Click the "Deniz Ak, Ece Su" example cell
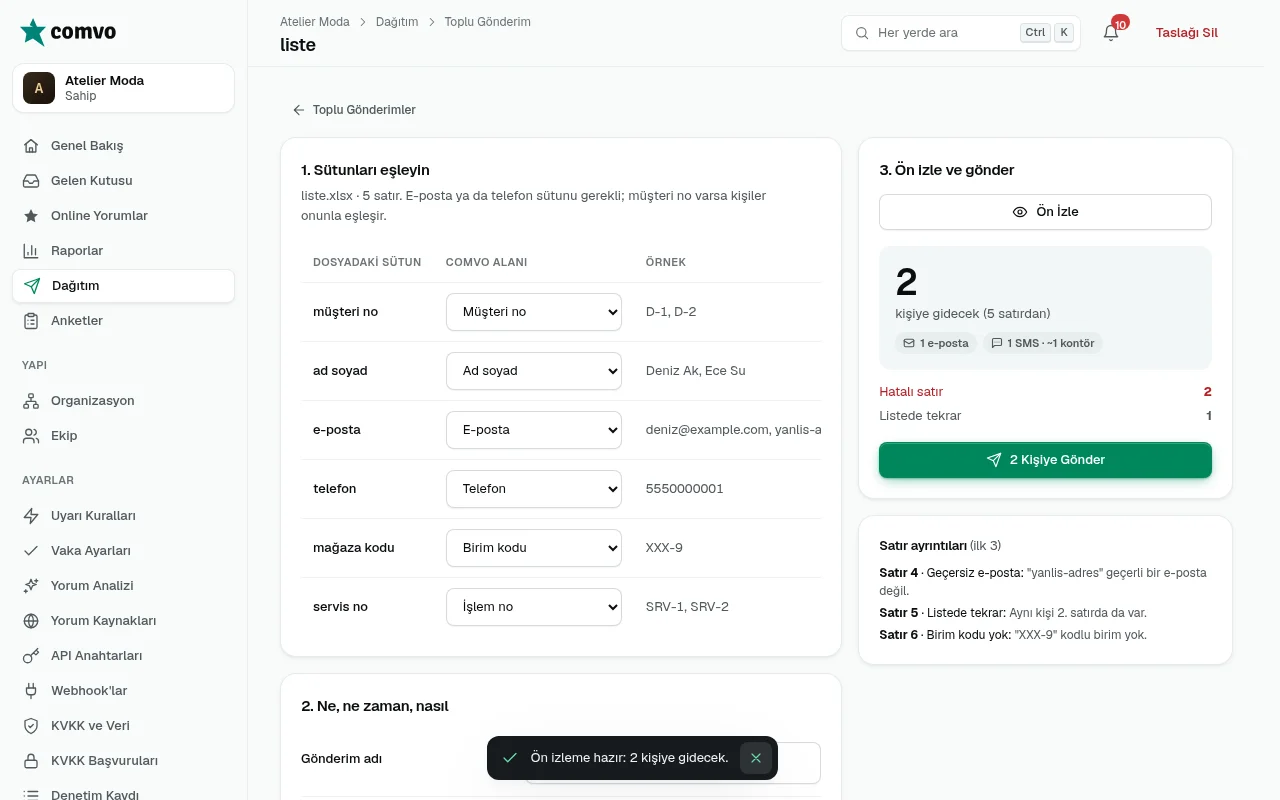 pyautogui.click(x=696, y=371)
